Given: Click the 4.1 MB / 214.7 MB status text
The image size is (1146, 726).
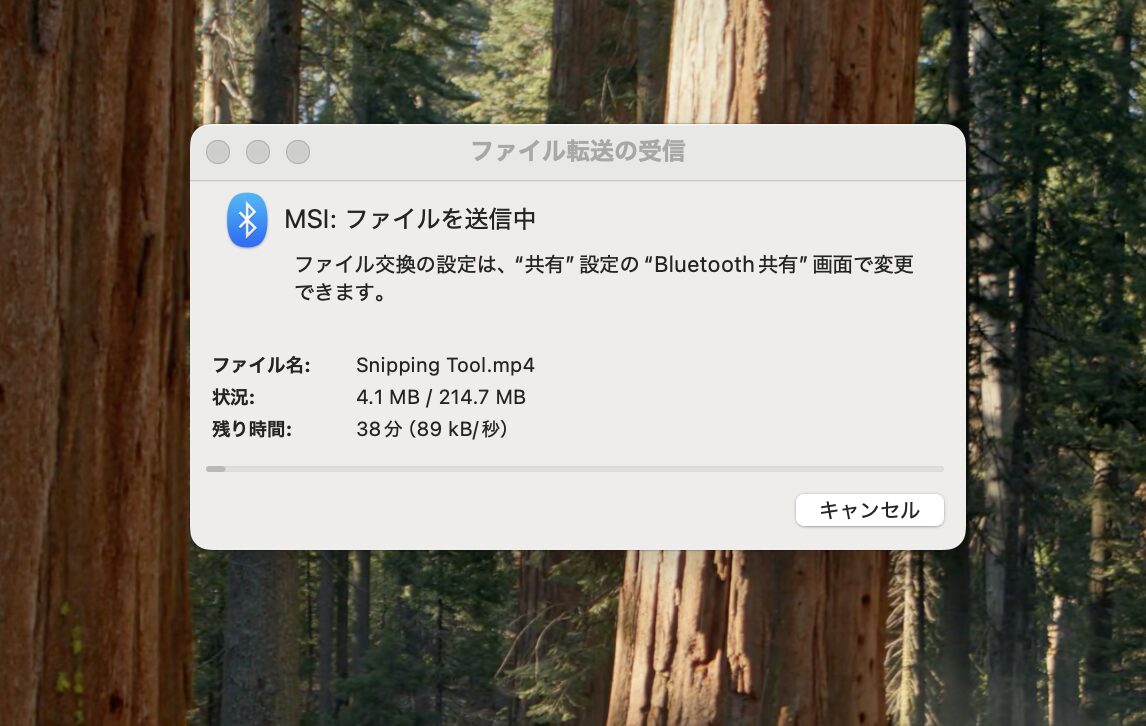Looking at the screenshot, I should coord(441,397).
